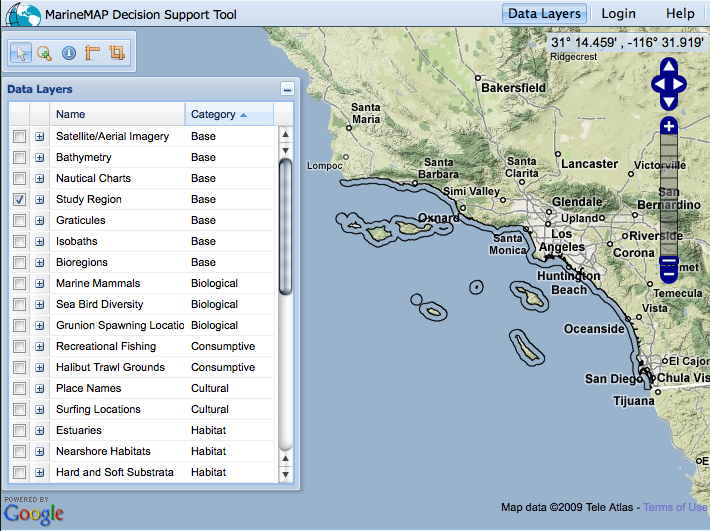
Task: Click the layer list scrollbar thumb
Action: coord(285,227)
